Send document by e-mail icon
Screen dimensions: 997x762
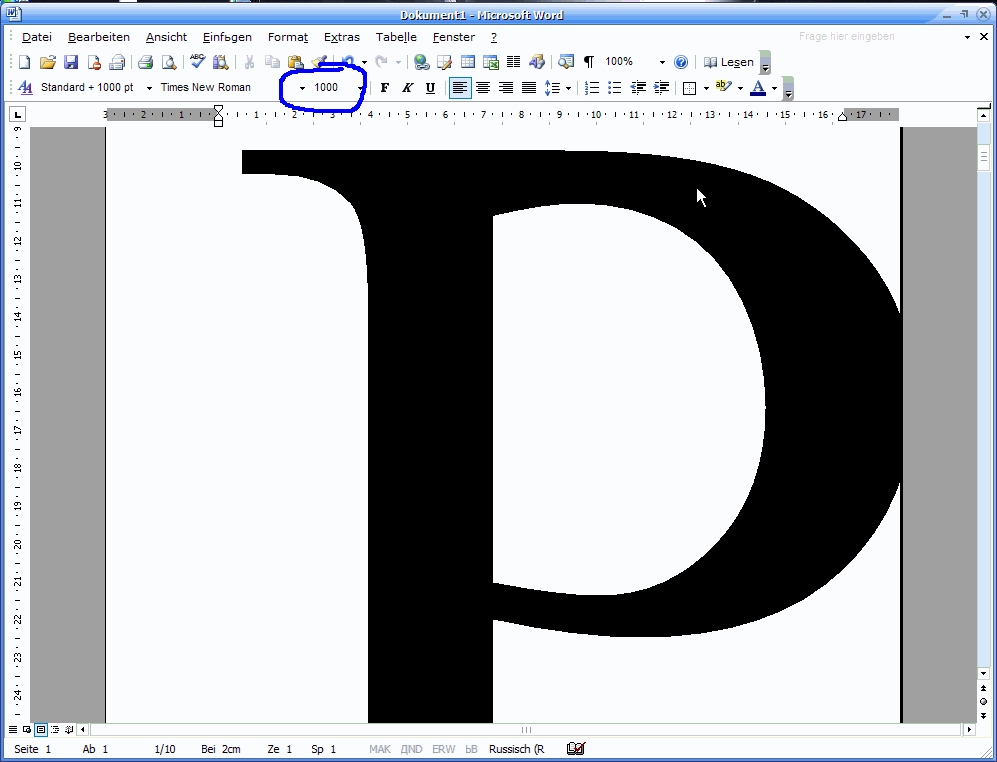pyautogui.click(x=117, y=62)
